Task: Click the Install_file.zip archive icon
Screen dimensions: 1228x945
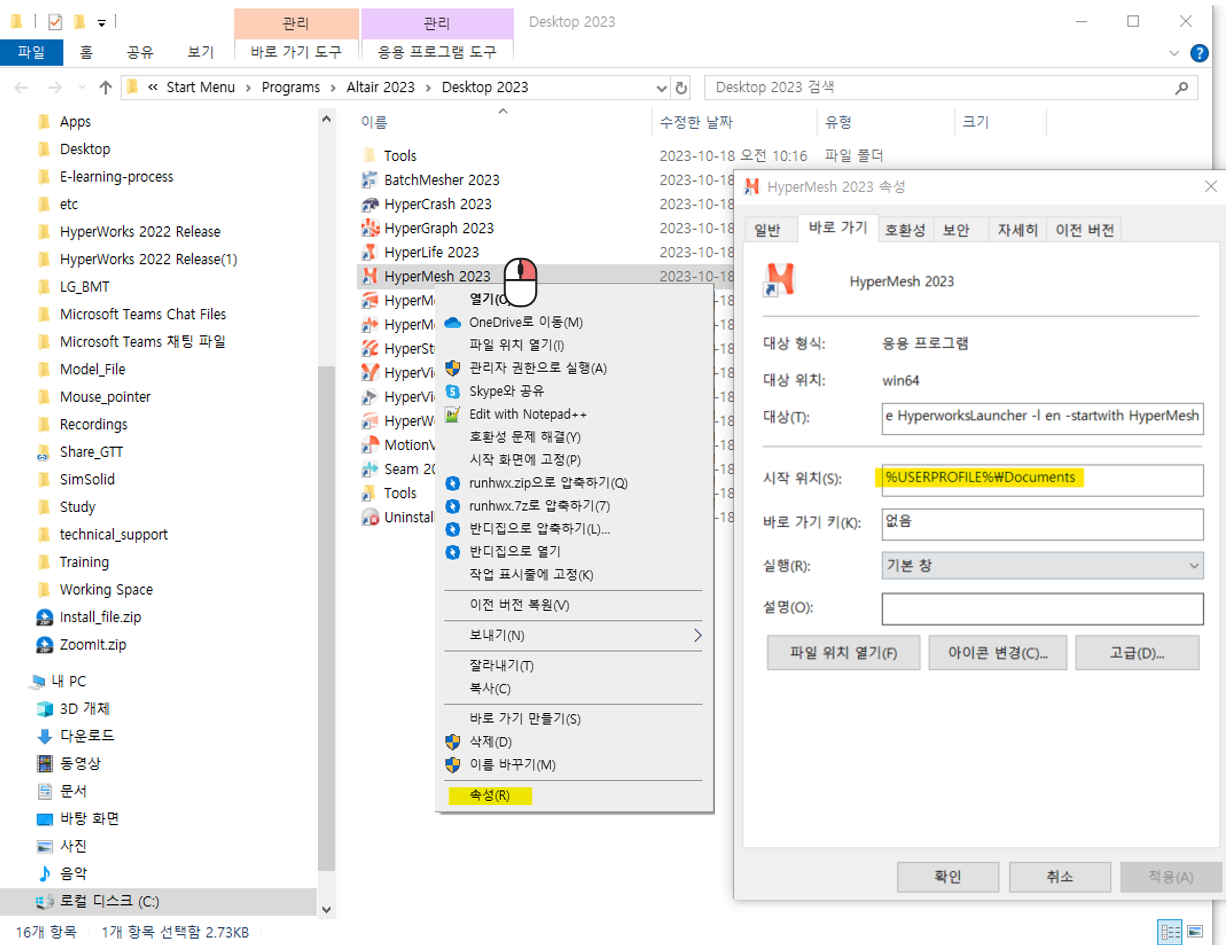Action: coord(44,617)
